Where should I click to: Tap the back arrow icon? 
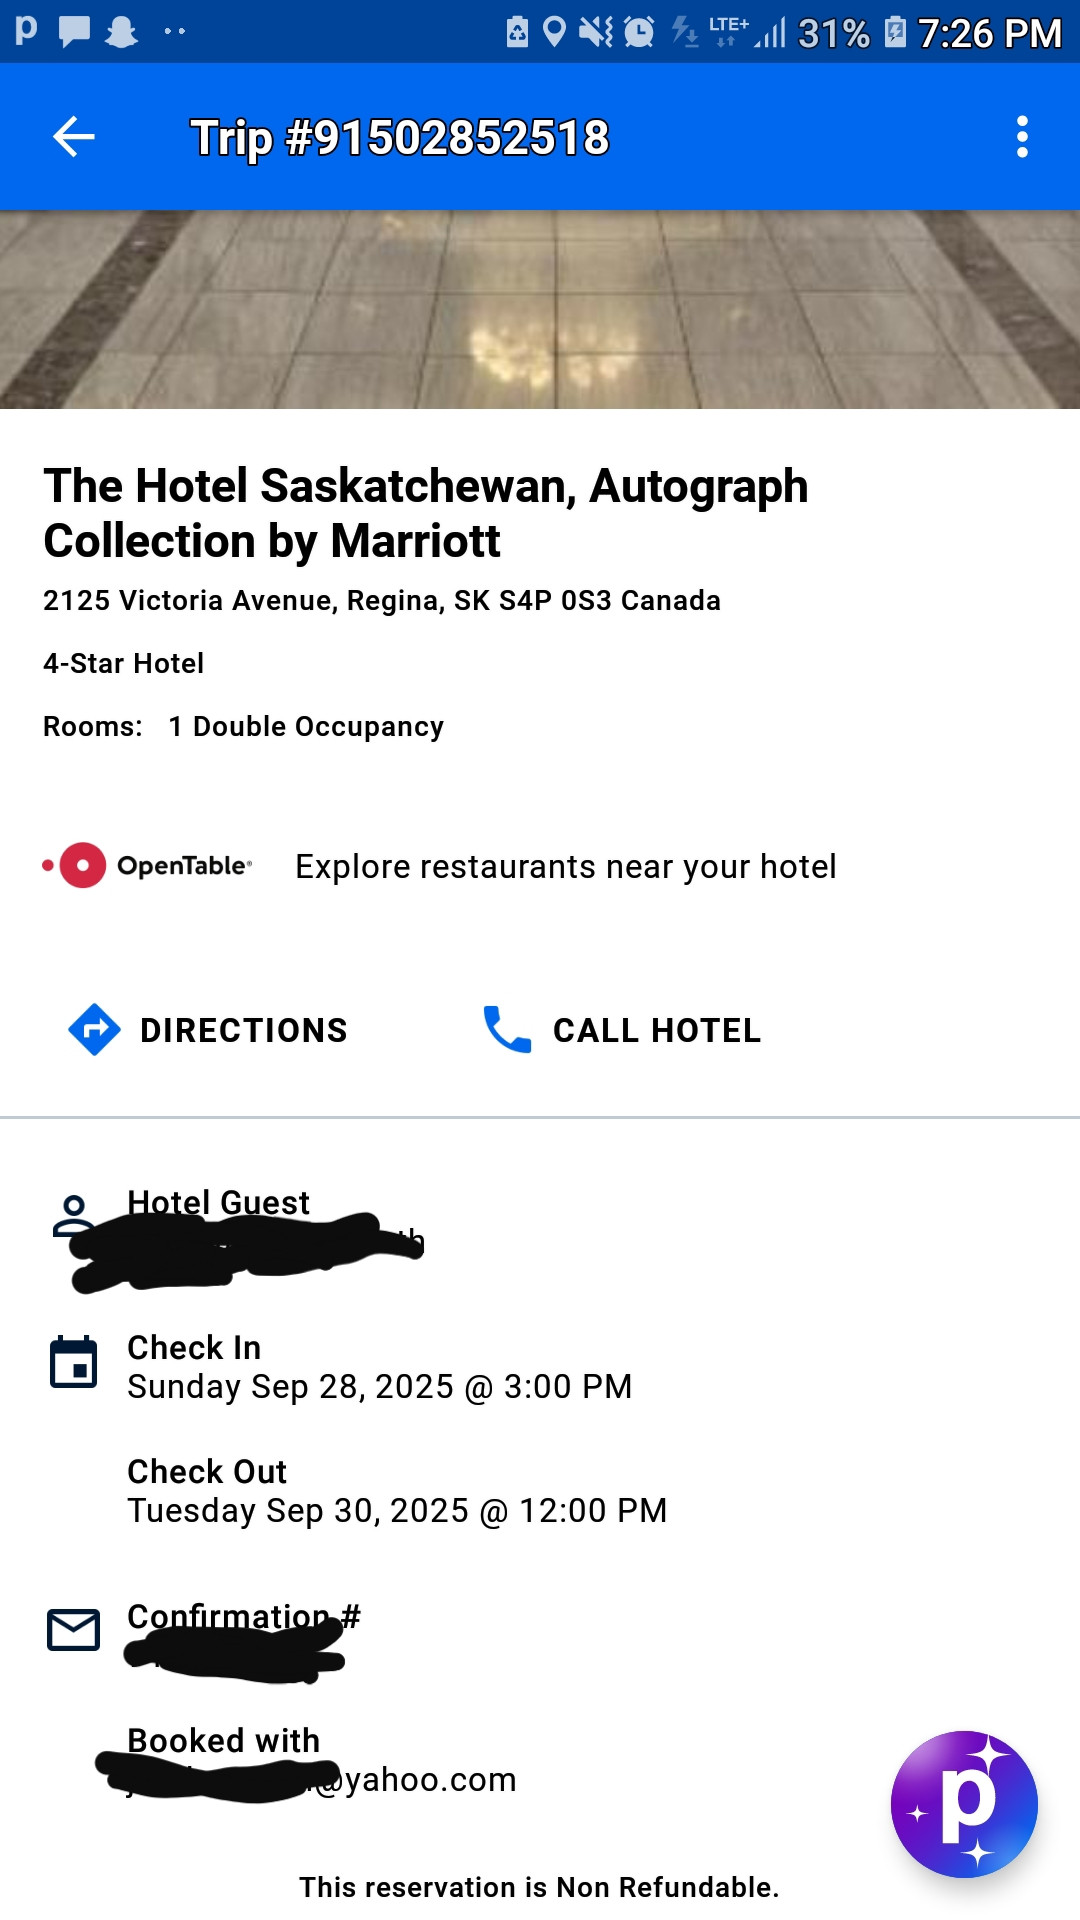tap(73, 137)
